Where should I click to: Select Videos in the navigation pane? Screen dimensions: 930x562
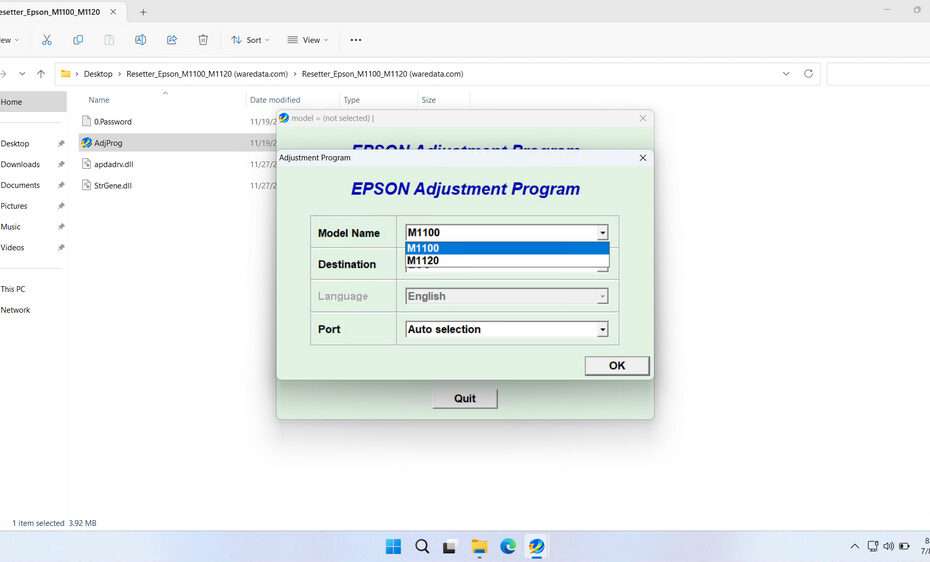(x=12, y=247)
